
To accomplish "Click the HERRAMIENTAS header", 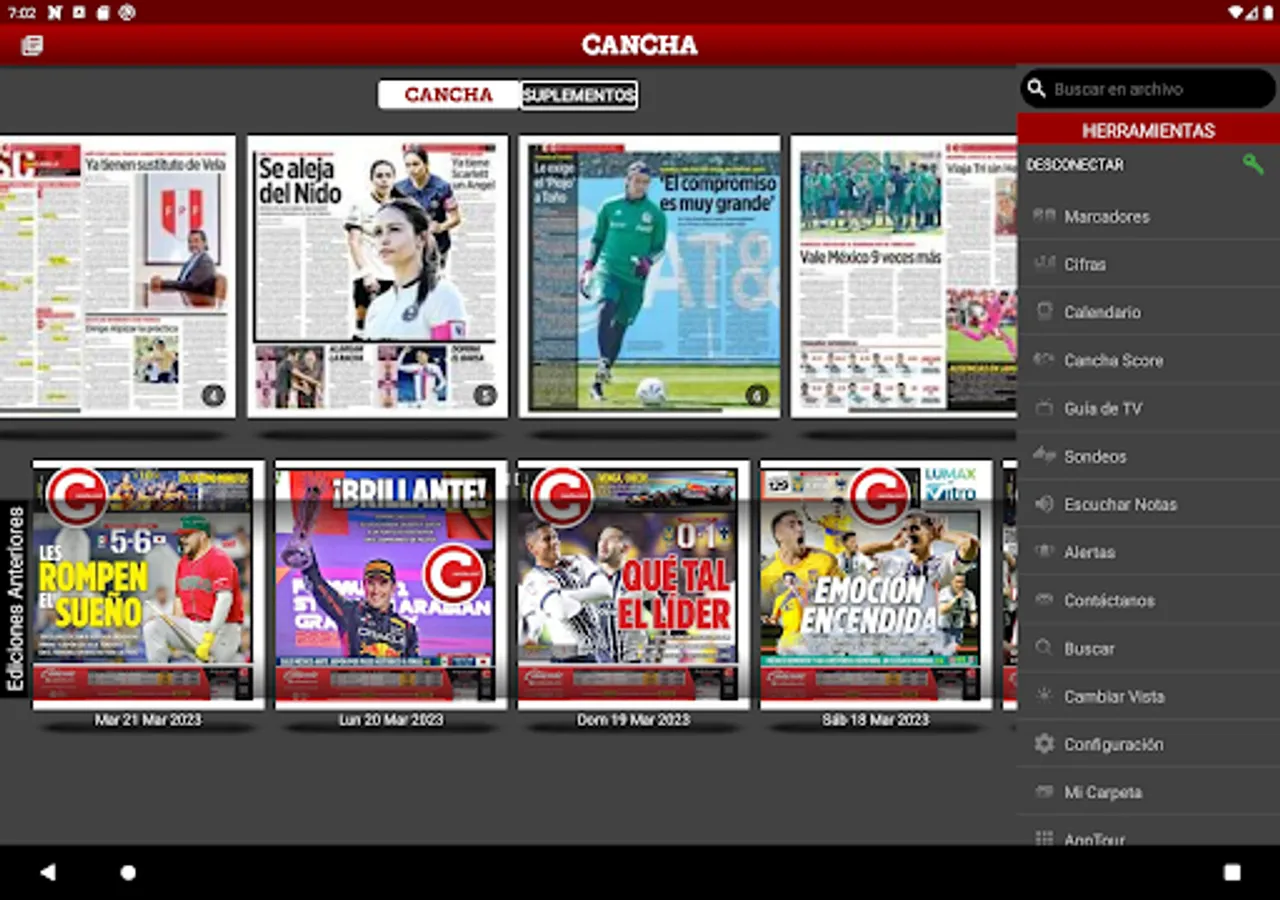I will [1148, 130].
